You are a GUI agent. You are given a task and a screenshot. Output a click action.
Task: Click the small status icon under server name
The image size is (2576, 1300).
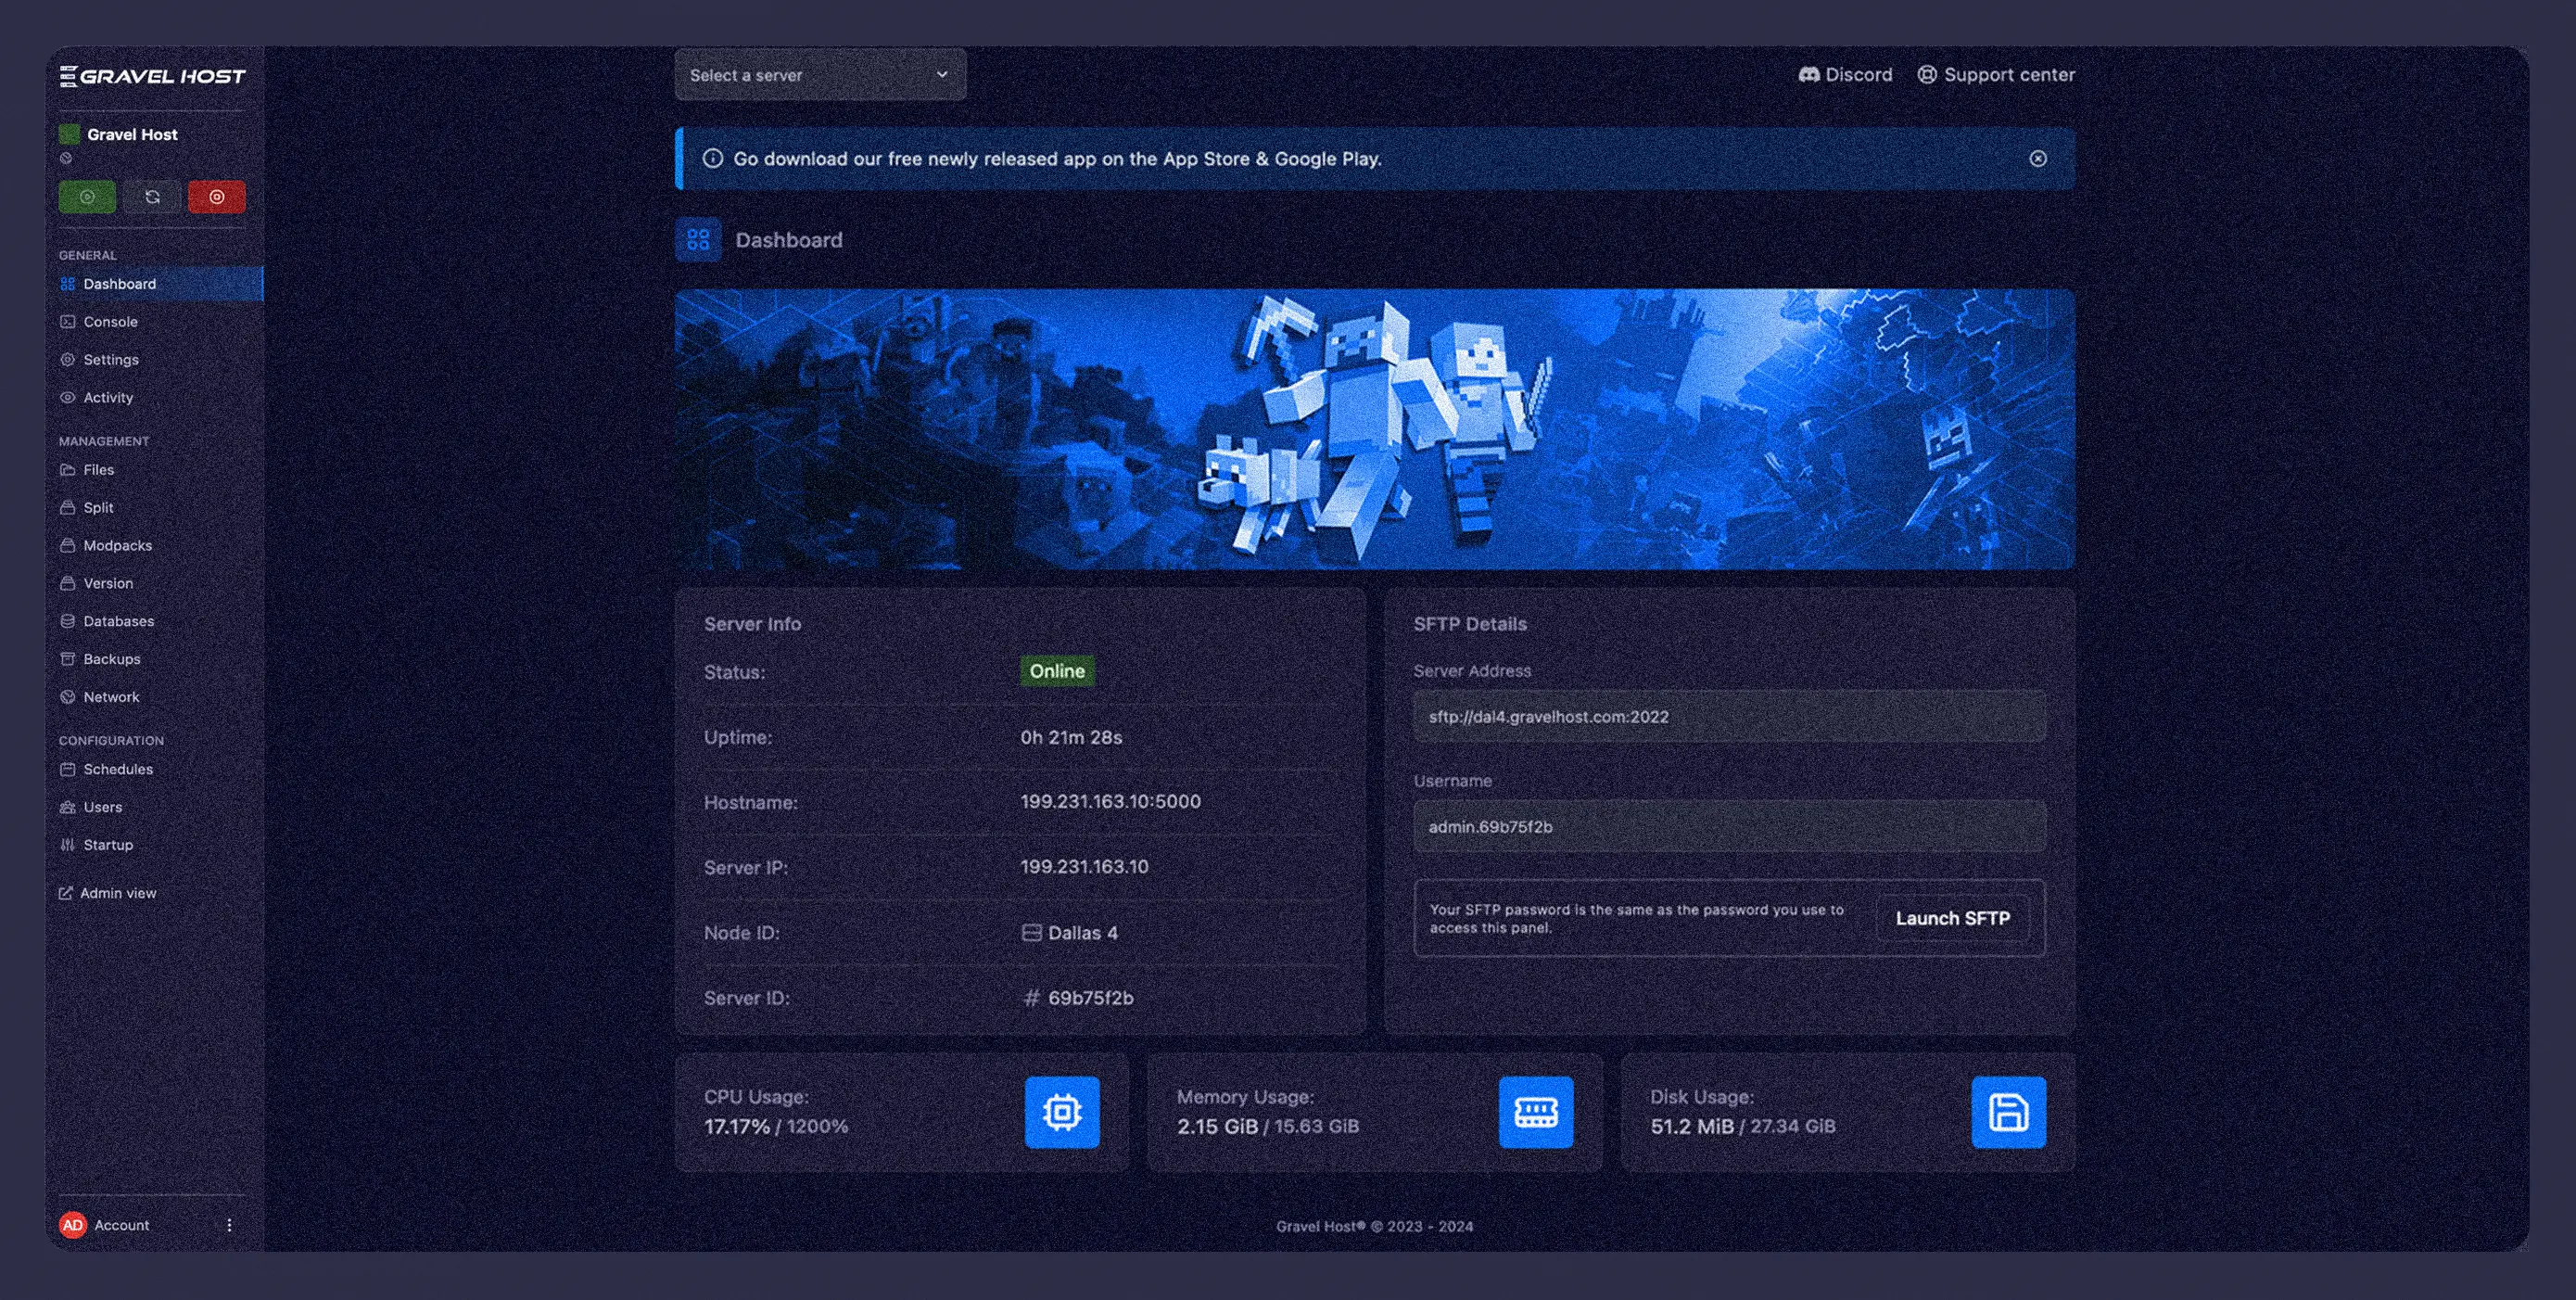(x=66, y=158)
